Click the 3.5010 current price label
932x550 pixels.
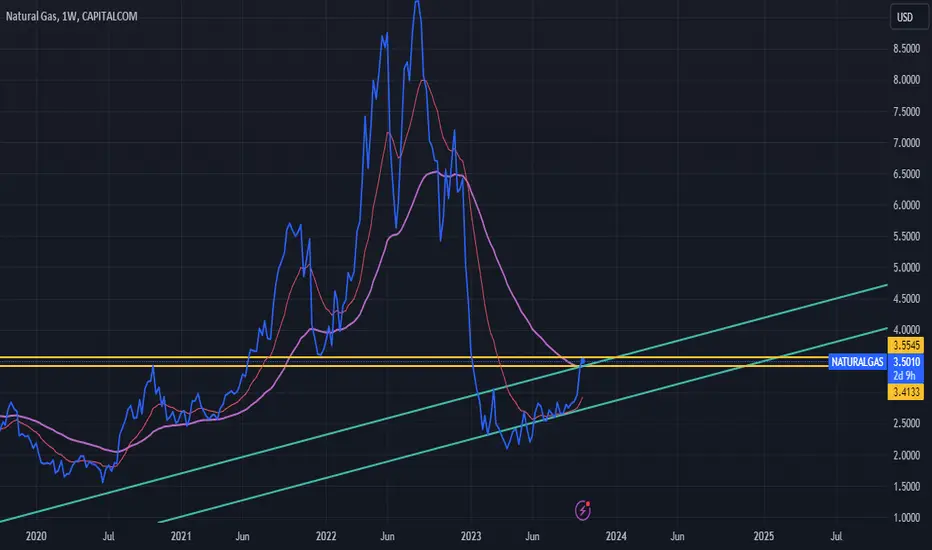[906, 362]
